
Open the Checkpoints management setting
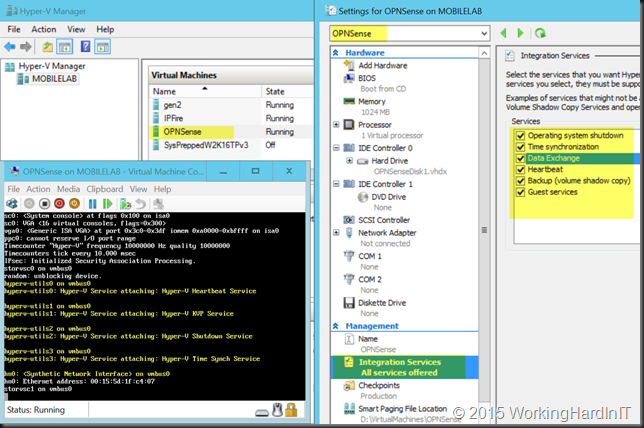click(x=379, y=386)
